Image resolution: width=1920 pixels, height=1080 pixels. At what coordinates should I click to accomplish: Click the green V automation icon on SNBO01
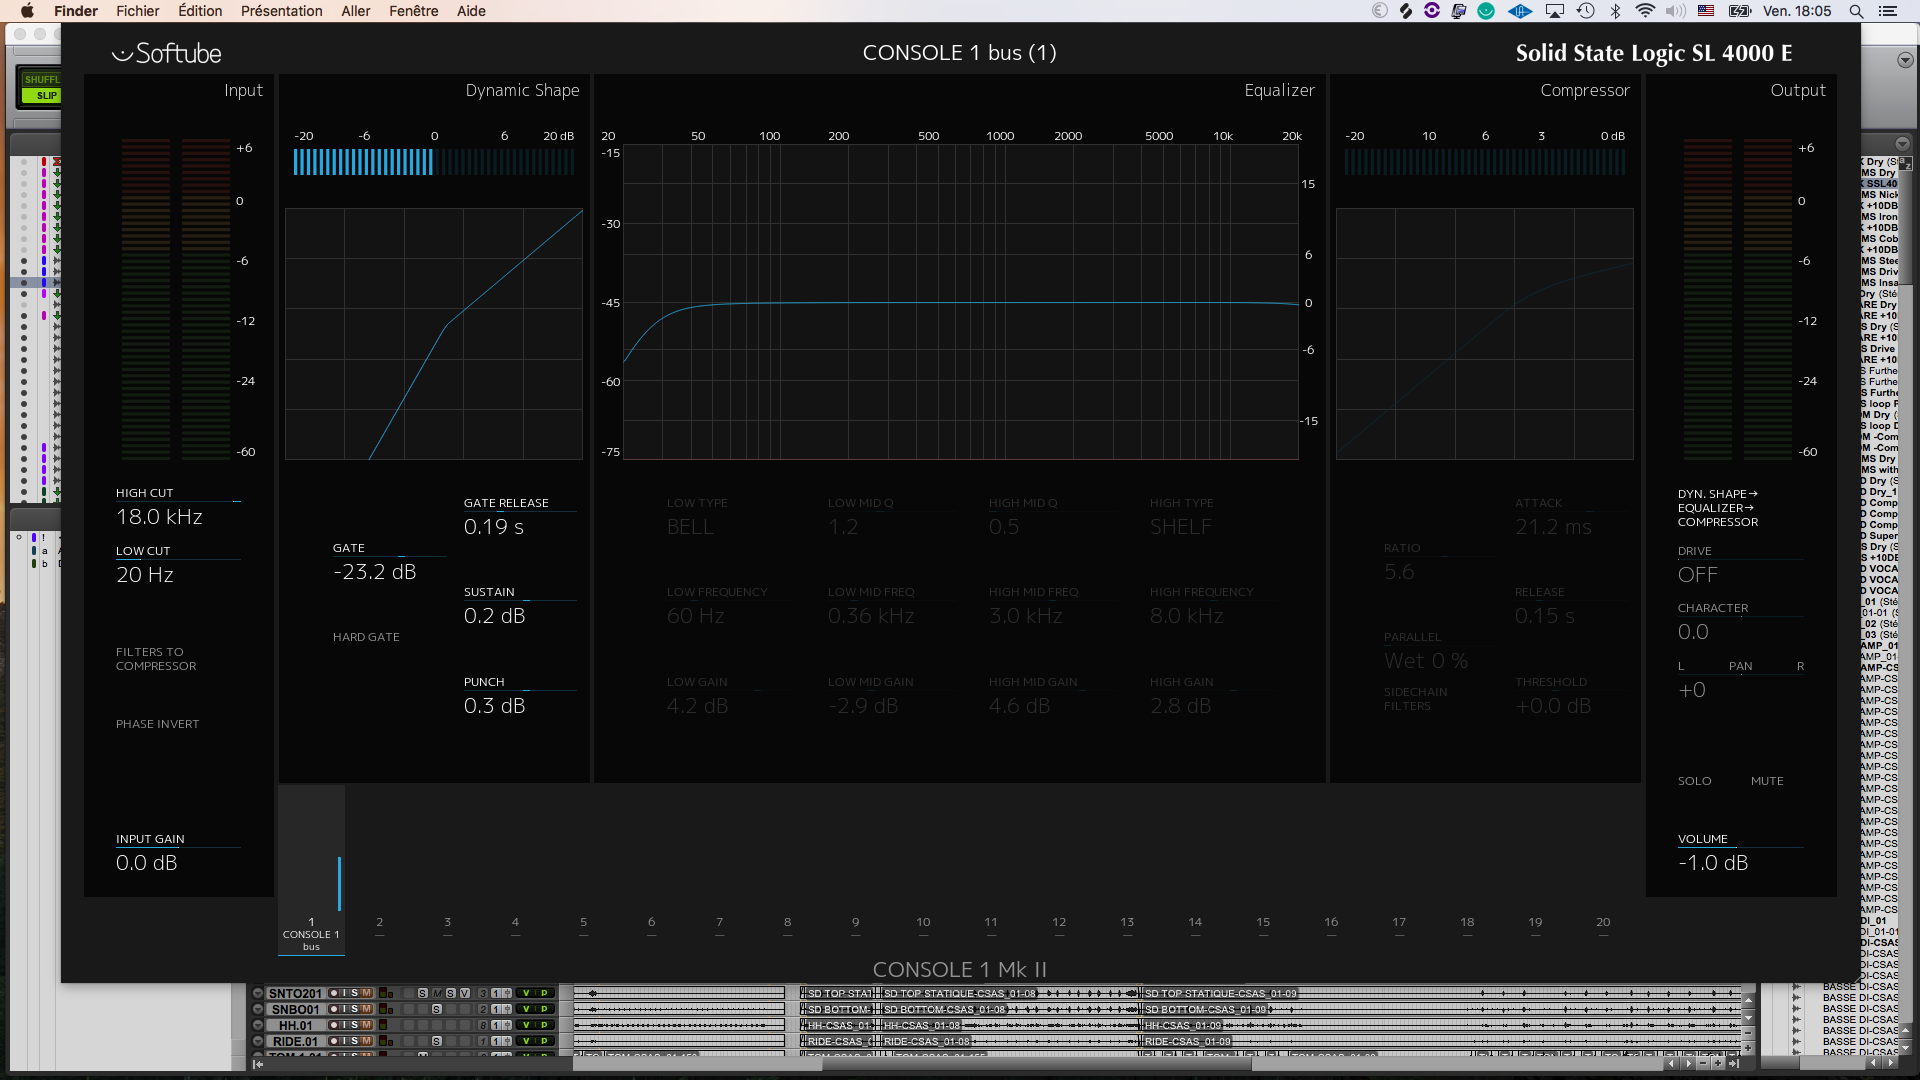(x=526, y=1011)
